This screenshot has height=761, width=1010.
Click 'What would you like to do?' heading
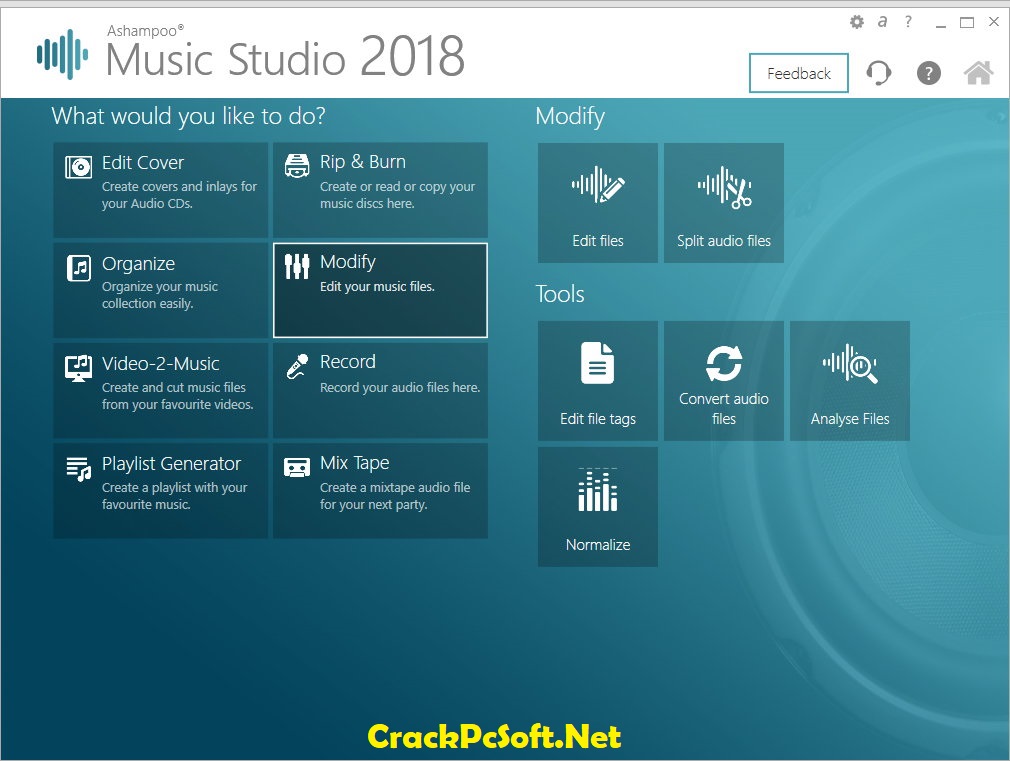point(188,116)
